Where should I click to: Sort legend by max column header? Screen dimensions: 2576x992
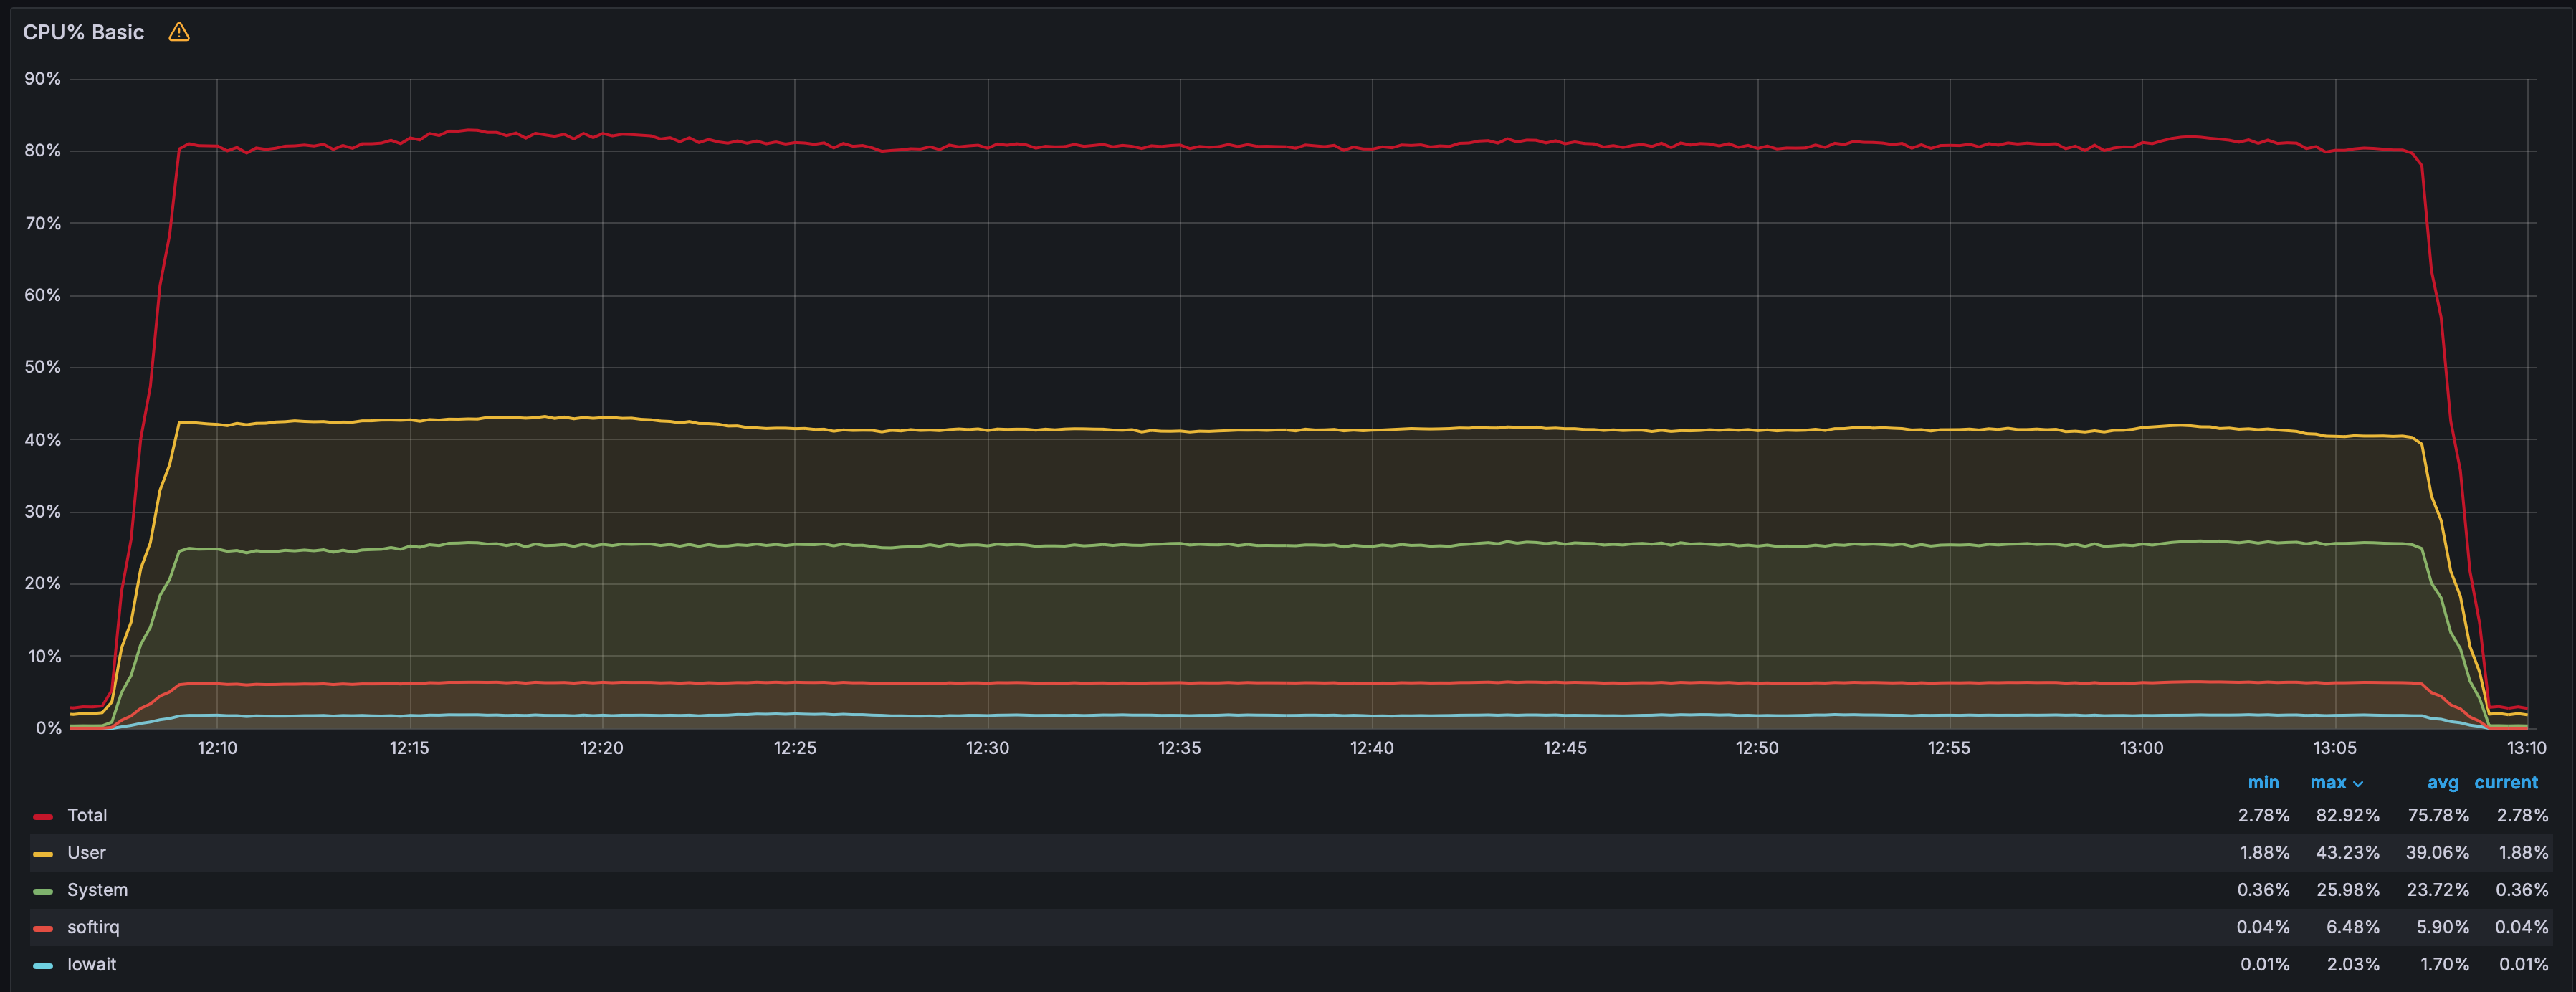(2328, 782)
